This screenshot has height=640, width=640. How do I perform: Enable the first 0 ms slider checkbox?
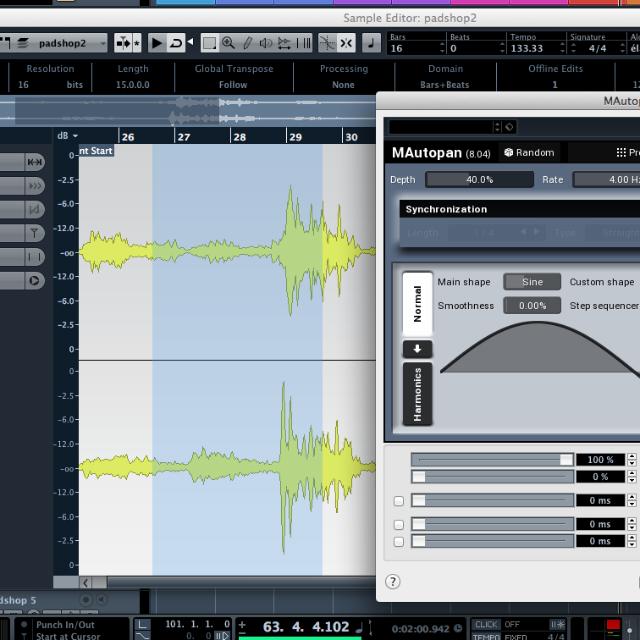click(399, 501)
